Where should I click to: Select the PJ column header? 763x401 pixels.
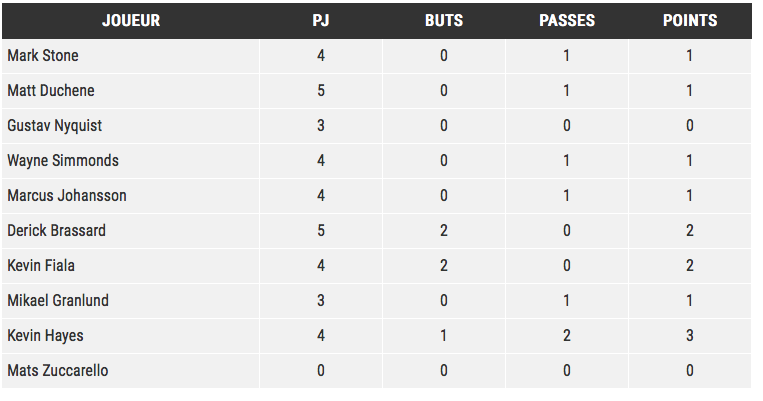(321, 20)
